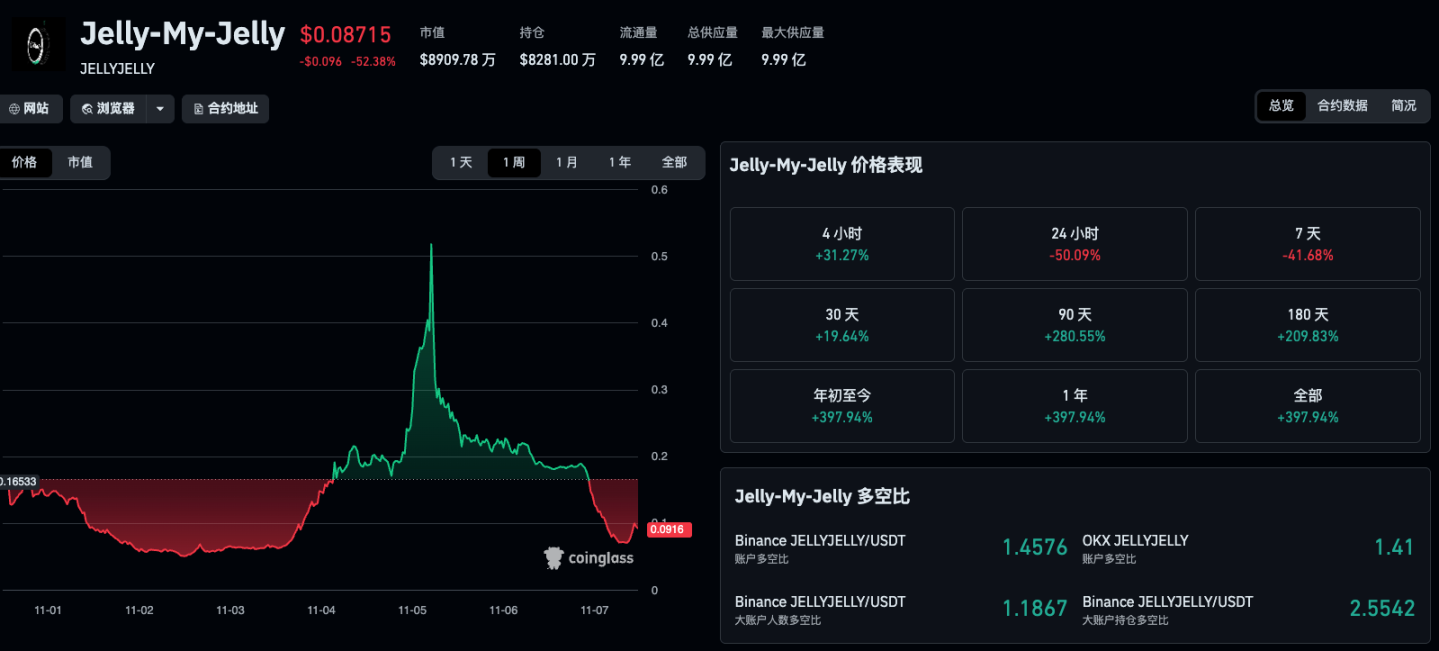1439x651 pixels.
Task: Click the 90 天 performance card
Action: click(x=1074, y=325)
